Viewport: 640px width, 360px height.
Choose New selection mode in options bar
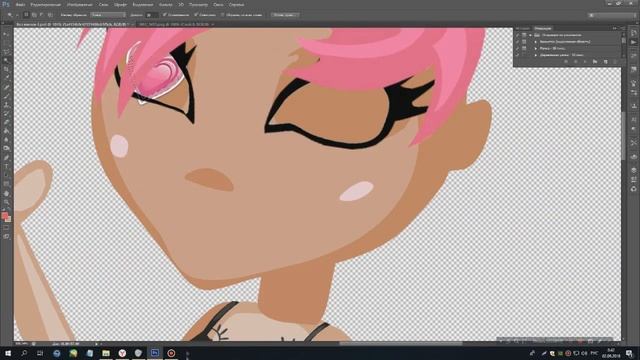pyautogui.click(x=26, y=15)
